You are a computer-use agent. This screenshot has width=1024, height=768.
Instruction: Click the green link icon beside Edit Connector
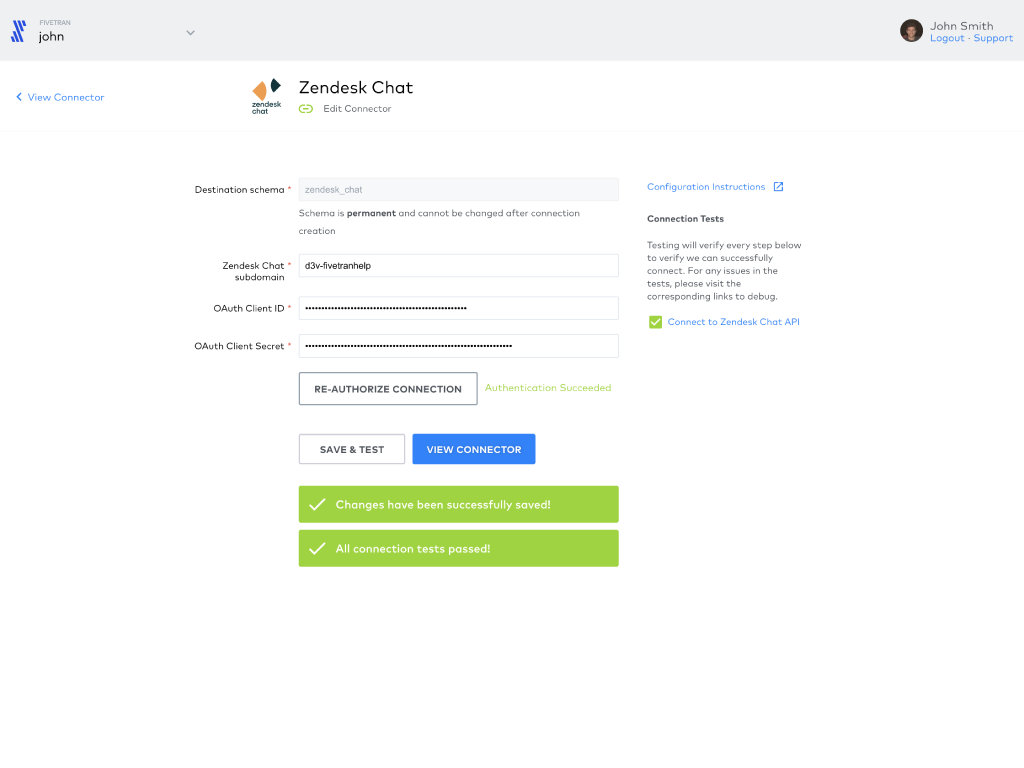pyautogui.click(x=305, y=108)
